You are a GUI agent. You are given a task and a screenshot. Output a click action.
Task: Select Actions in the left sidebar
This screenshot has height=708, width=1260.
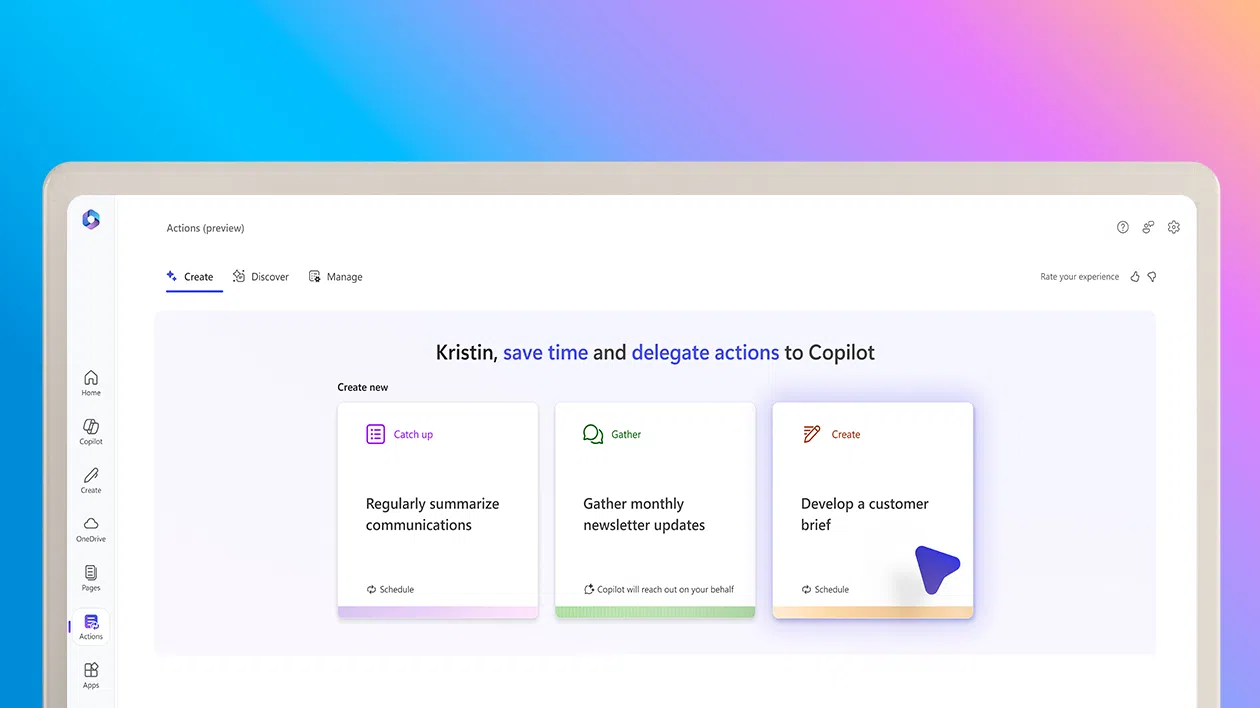[91, 627]
